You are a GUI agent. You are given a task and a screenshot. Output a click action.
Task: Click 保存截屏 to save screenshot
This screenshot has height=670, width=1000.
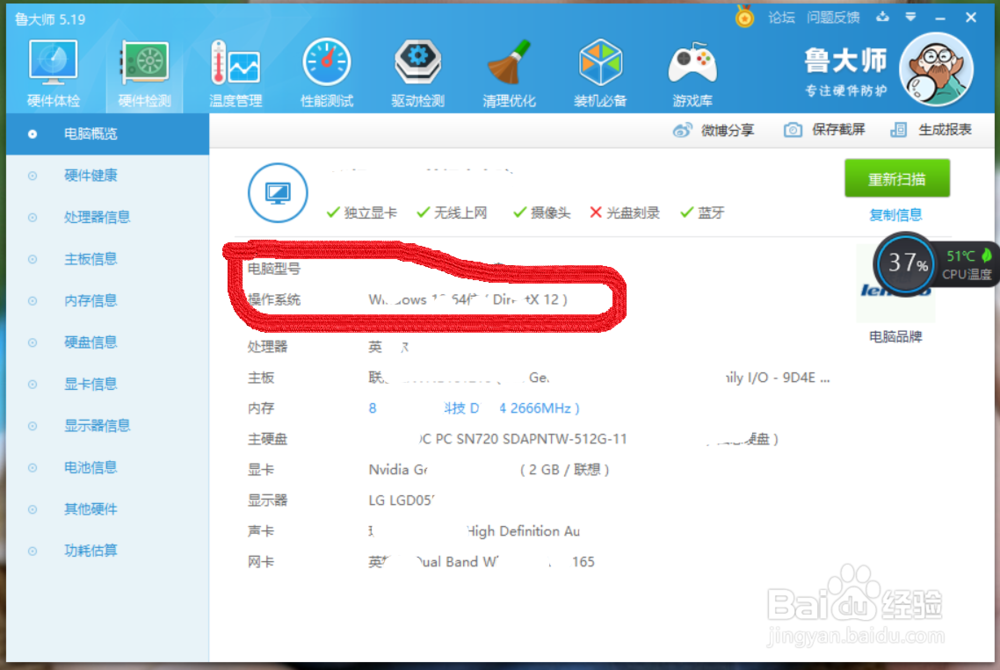[824, 130]
